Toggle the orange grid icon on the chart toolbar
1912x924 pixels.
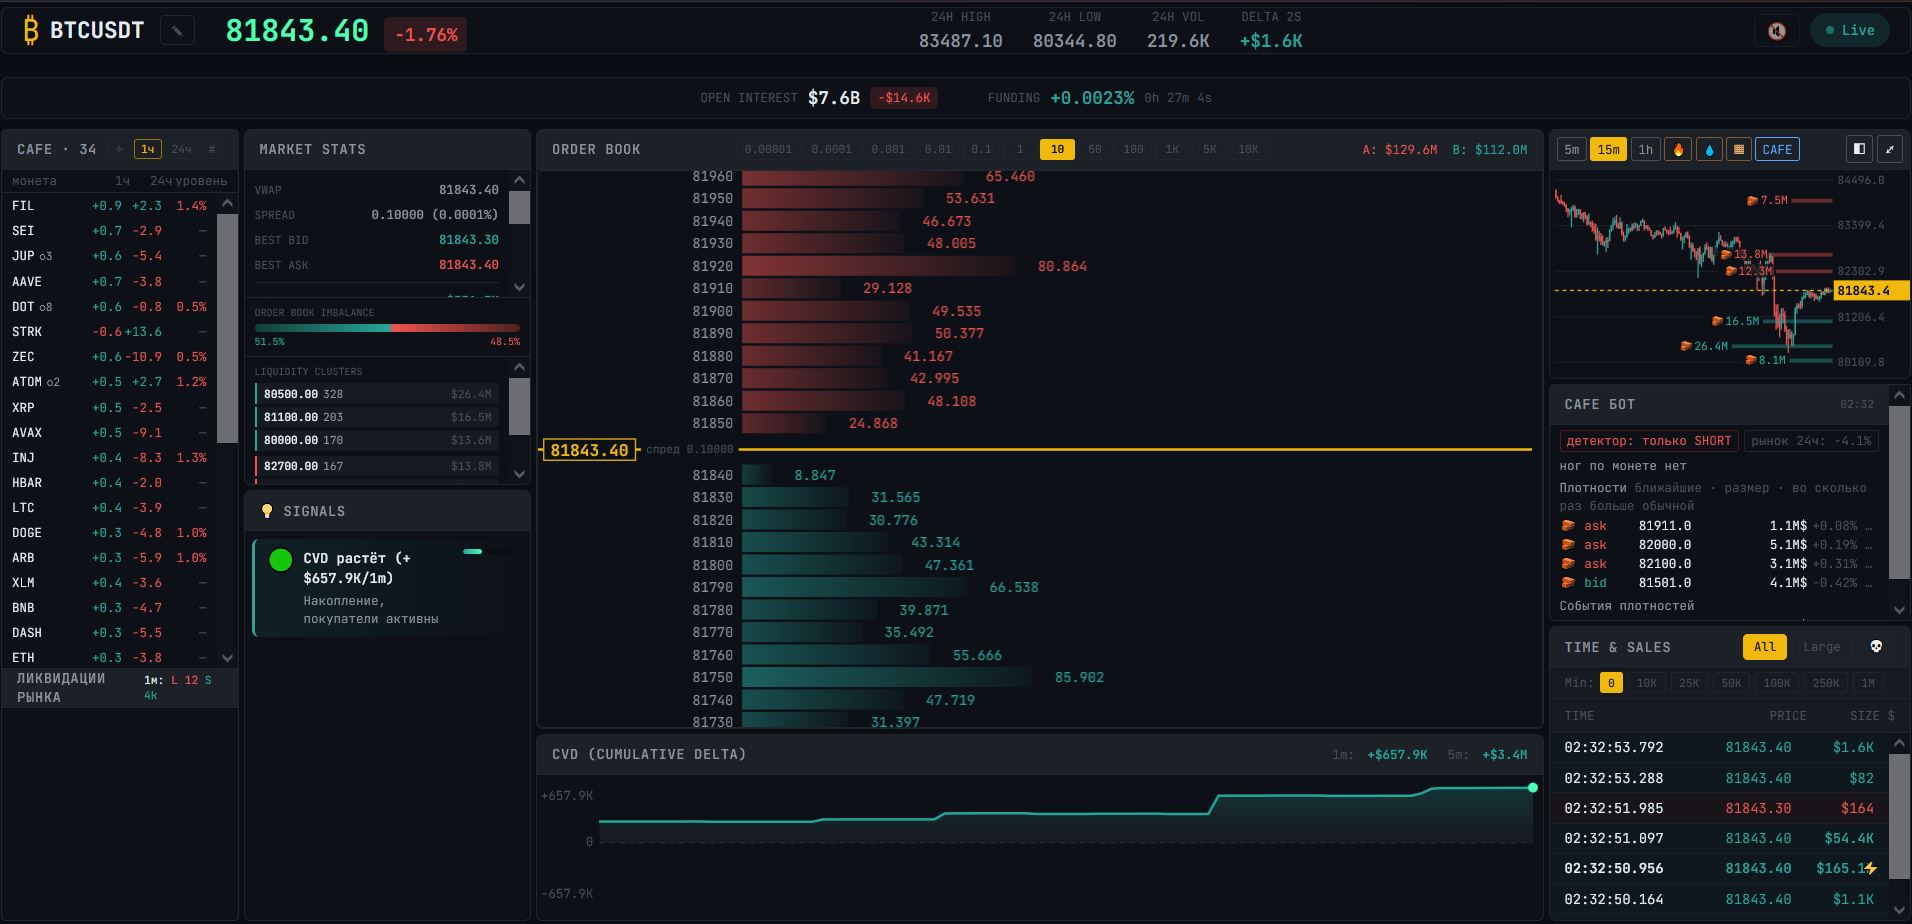(1738, 149)
